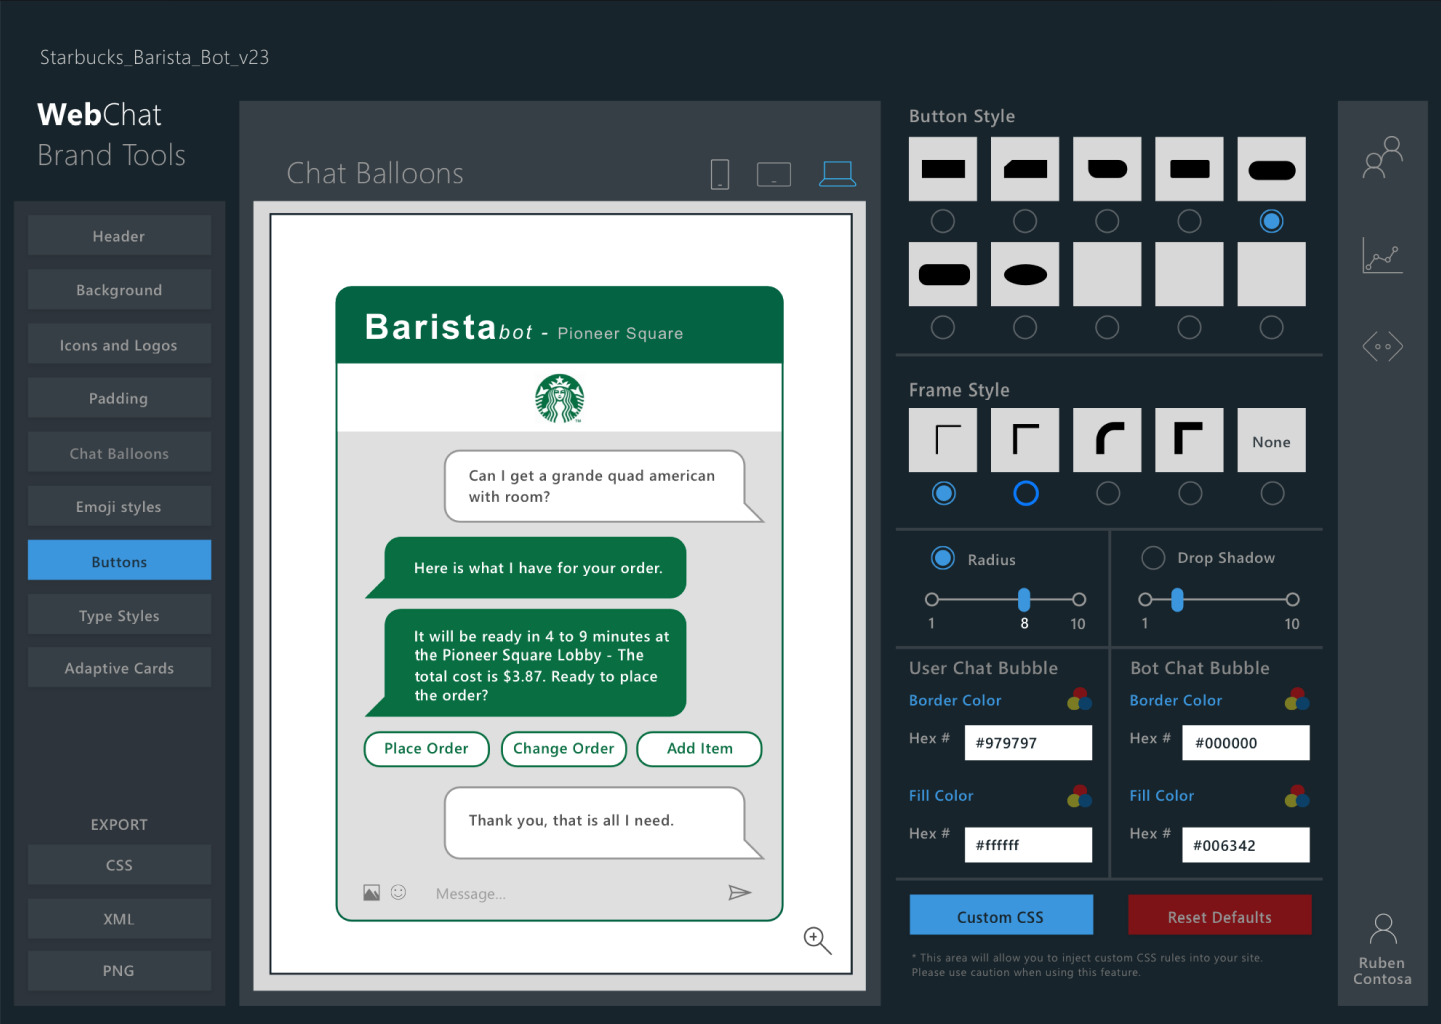Select the None frame style tile

click(1272, 440)
